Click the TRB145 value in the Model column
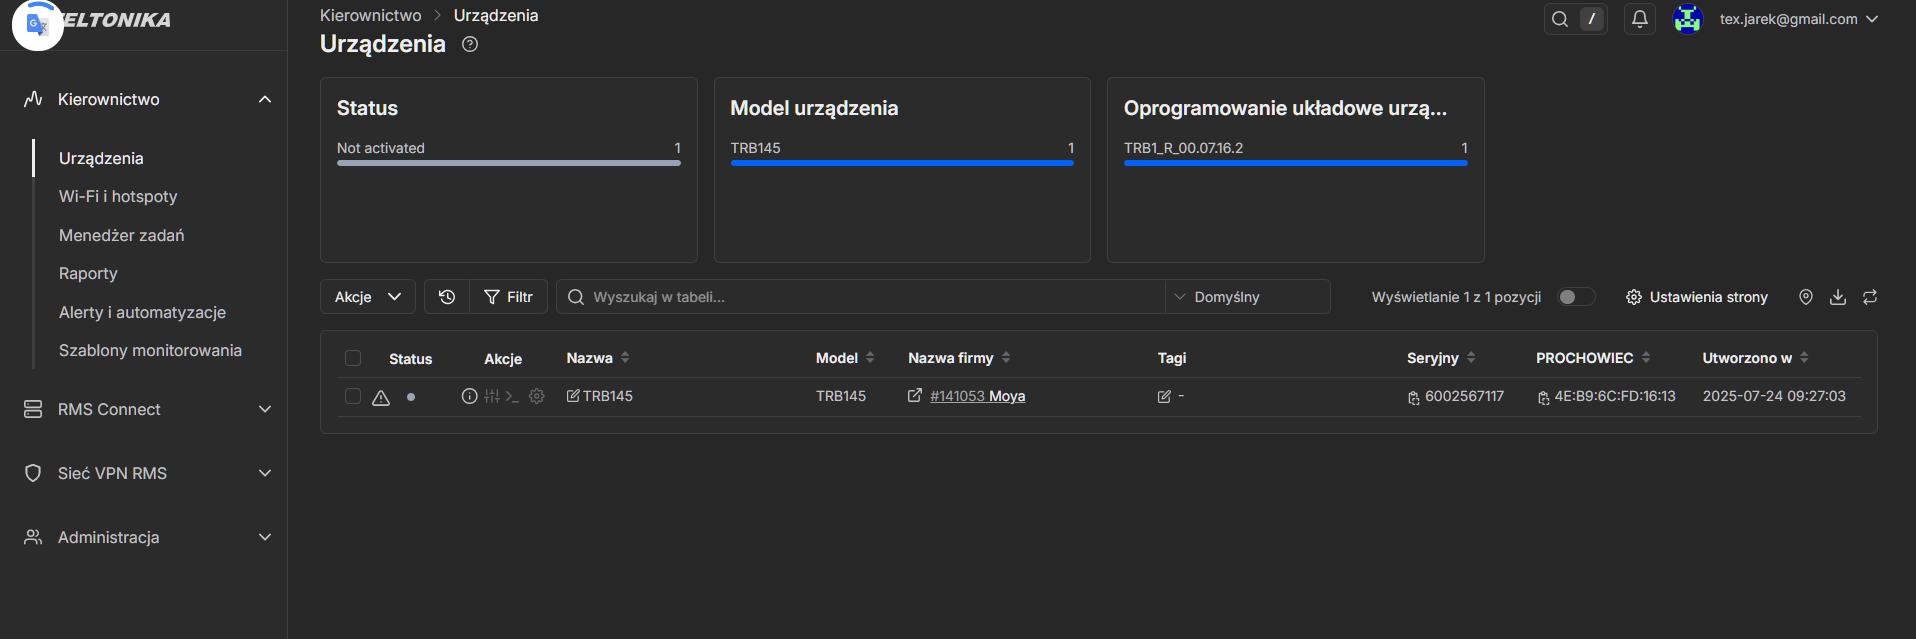Image resolution: width=1916 pixels, height=639 pixels. point(841,396)
